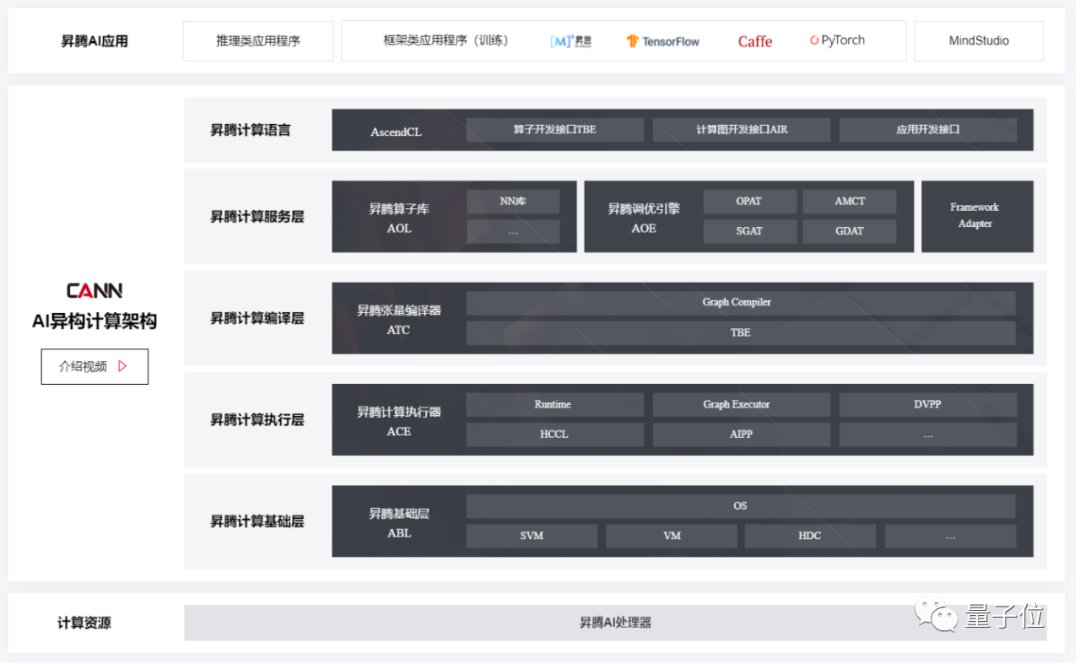Select the 计算图开发接口AIR block
Screen dimensions: 1080x664
pyautogui.click(x=742, y=129)
